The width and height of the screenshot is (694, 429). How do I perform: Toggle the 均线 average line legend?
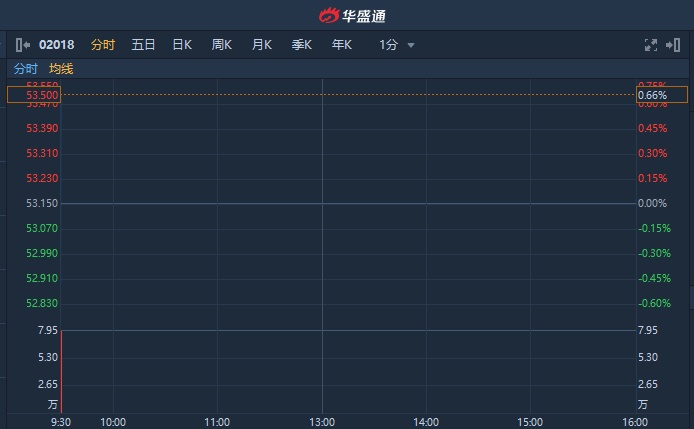[x=61, y=69]
